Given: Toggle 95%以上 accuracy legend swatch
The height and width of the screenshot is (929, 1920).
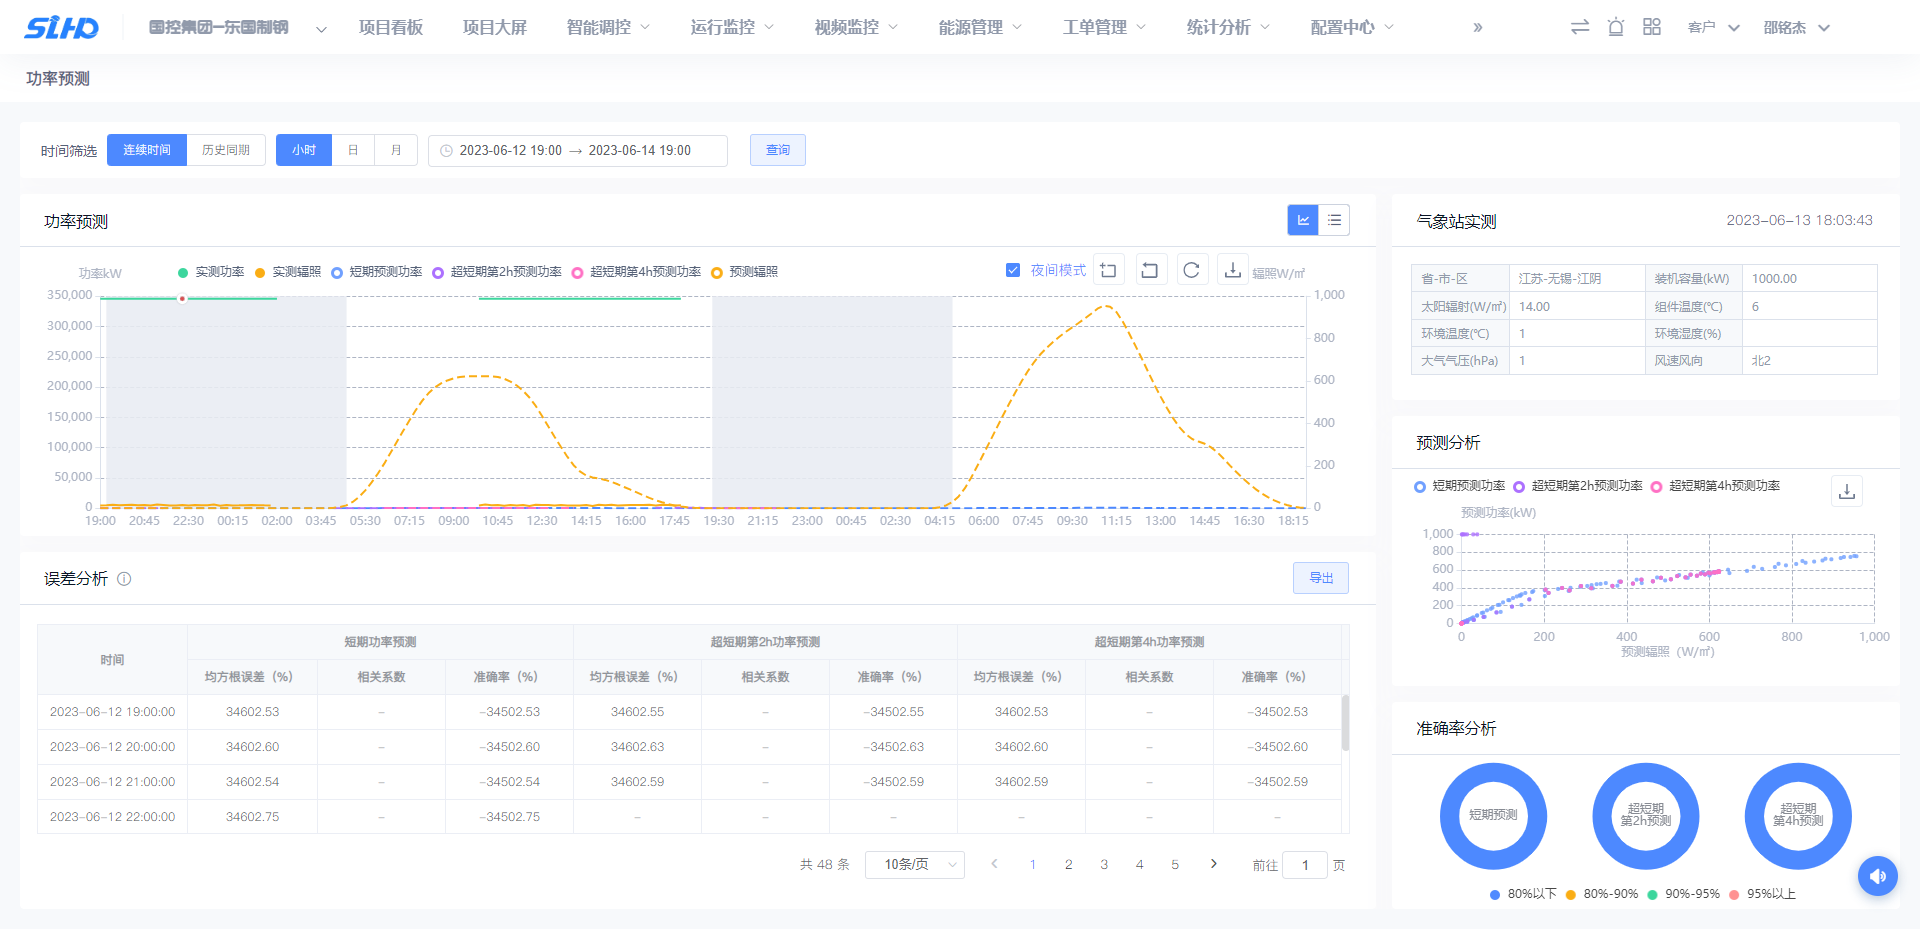Looking at the screenshot, I should [x=1734, y=894].
